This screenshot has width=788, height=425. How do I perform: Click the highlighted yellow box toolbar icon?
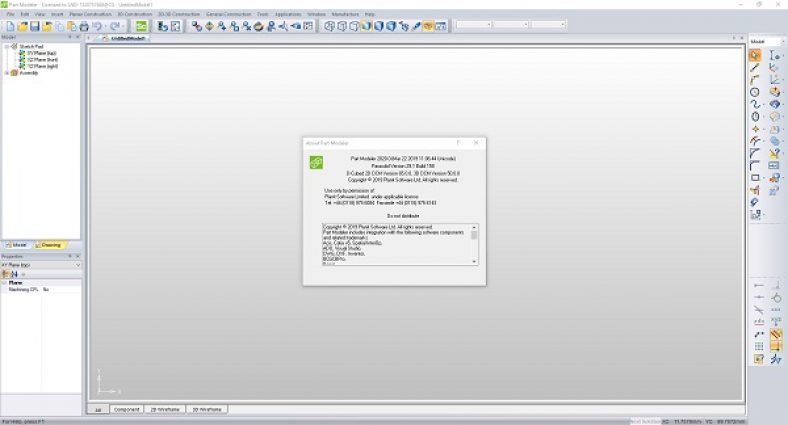click(428, 26)
